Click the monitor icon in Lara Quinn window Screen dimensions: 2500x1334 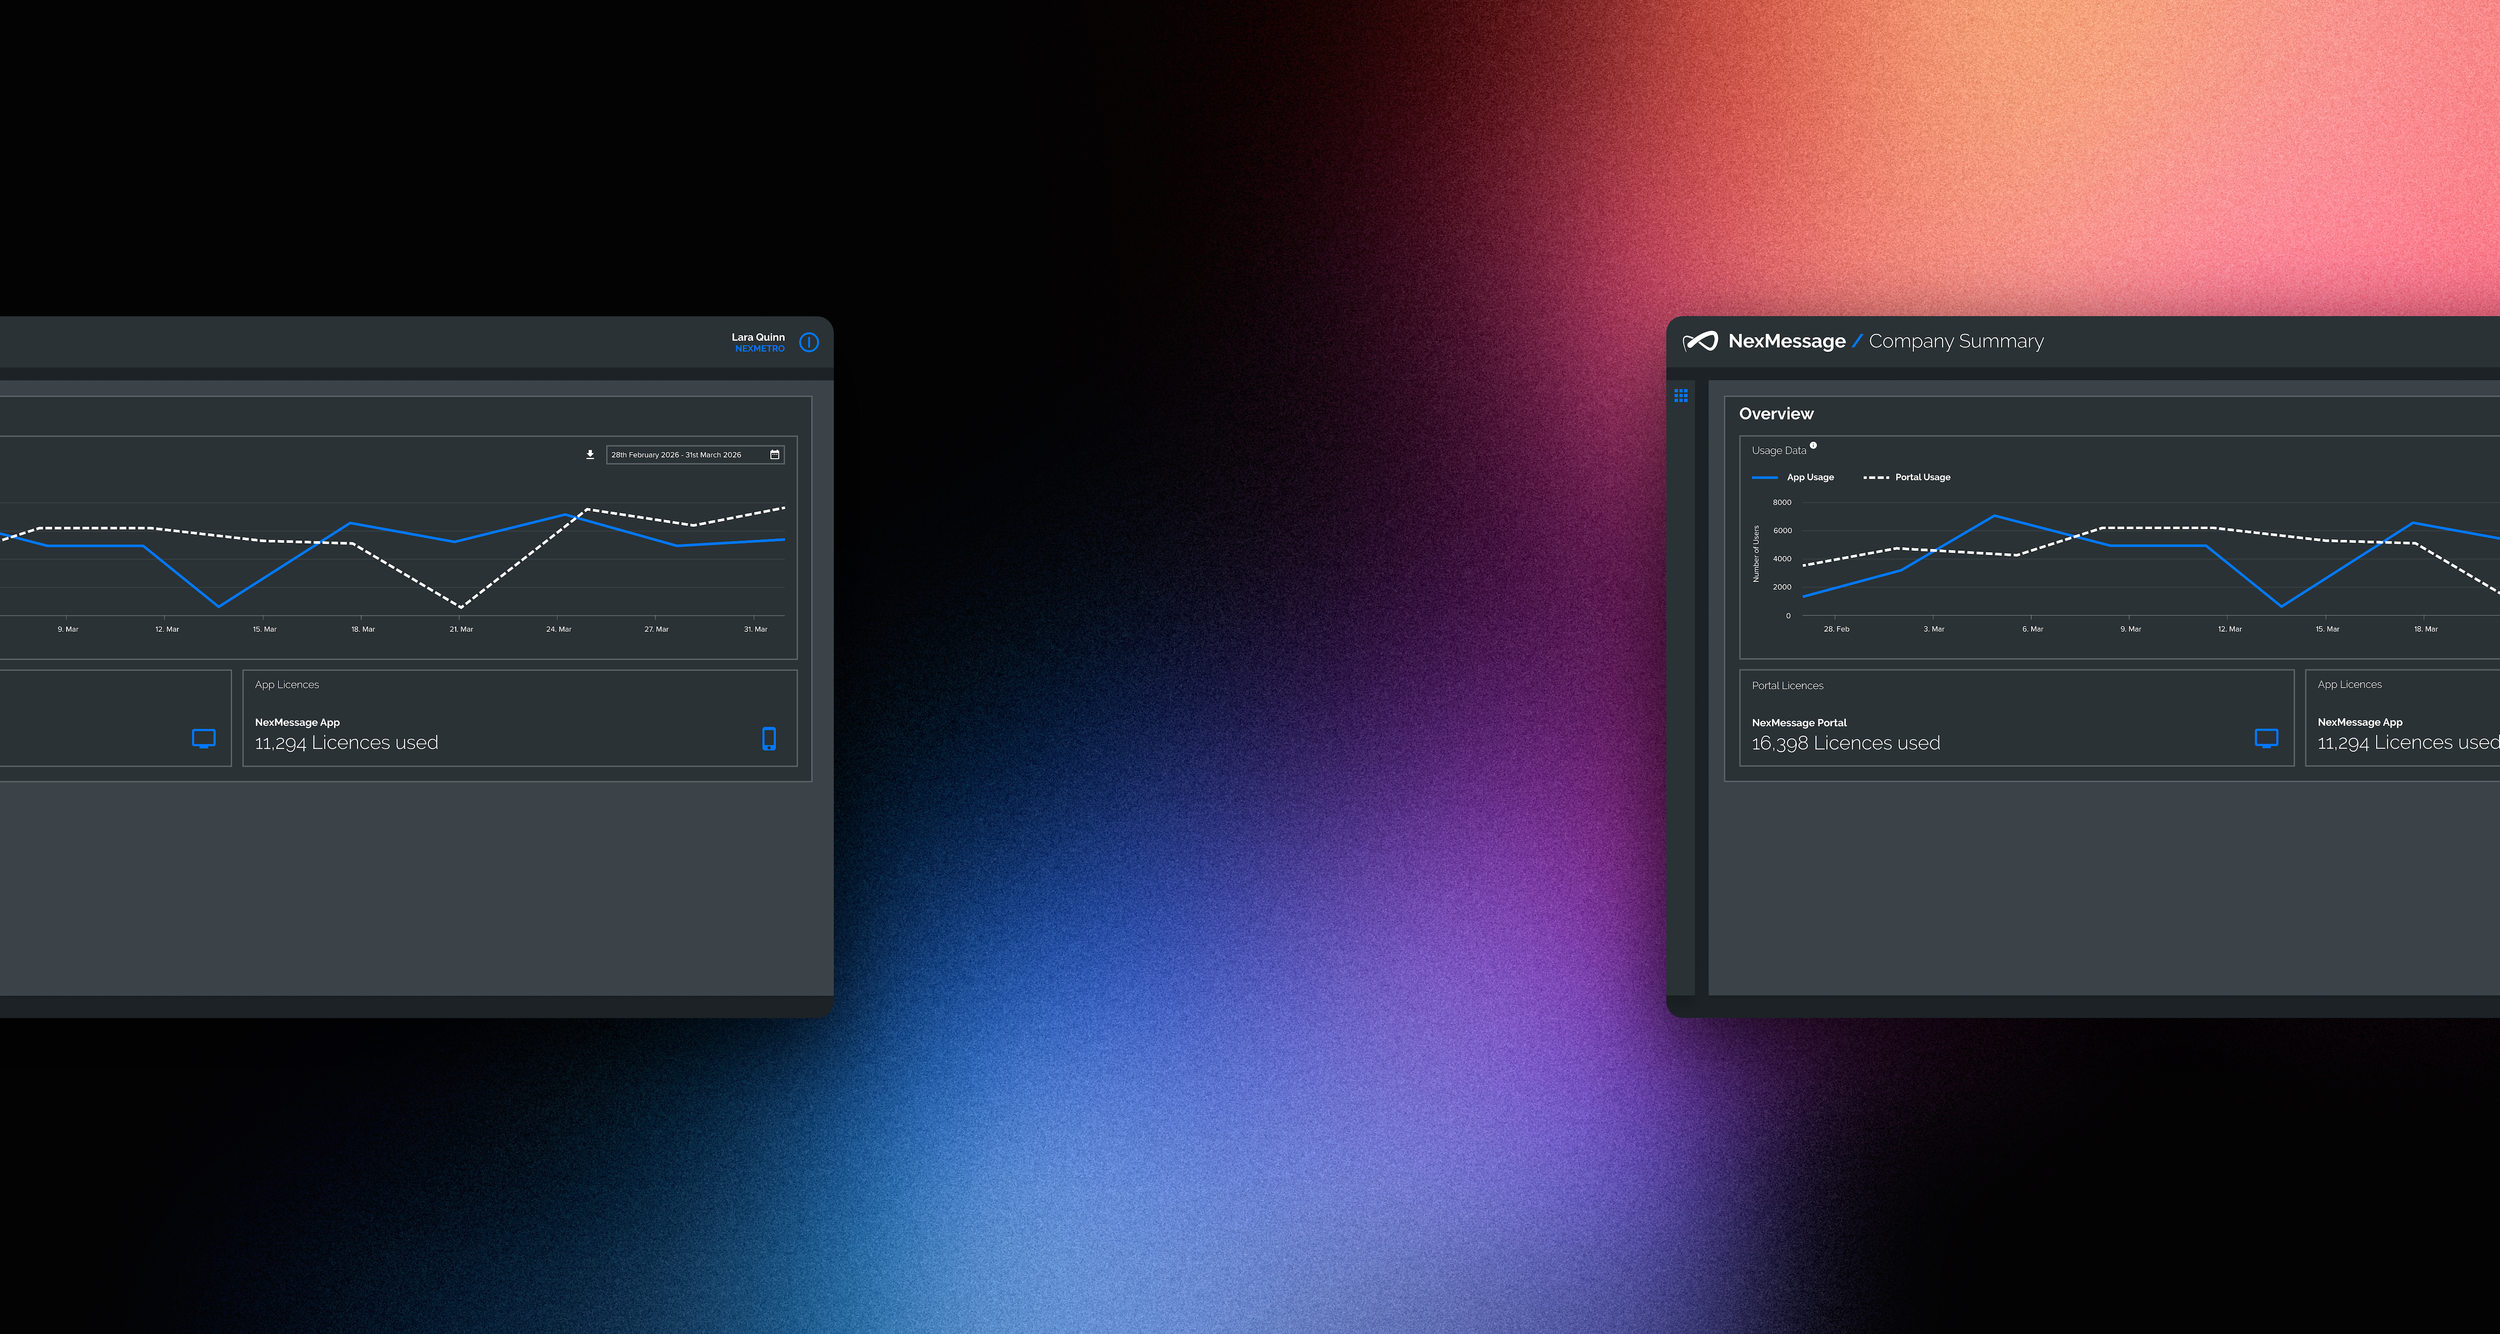203,739
